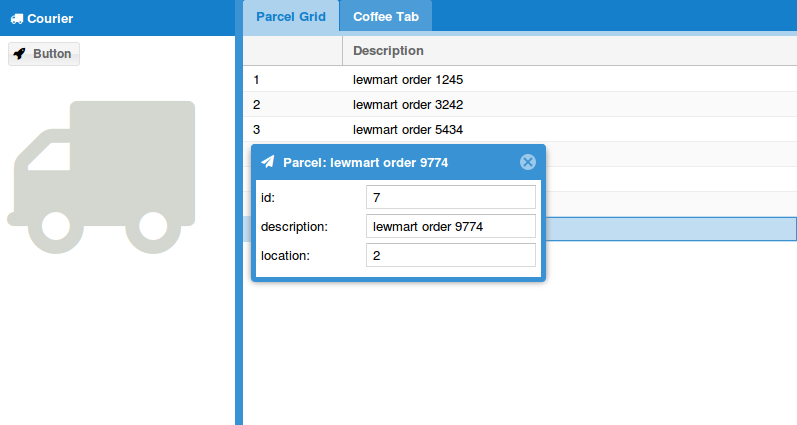Click the Parcel: lewmart order 9774 title
The width and height of the screenshot is (797, 425).
coord(365,163)
